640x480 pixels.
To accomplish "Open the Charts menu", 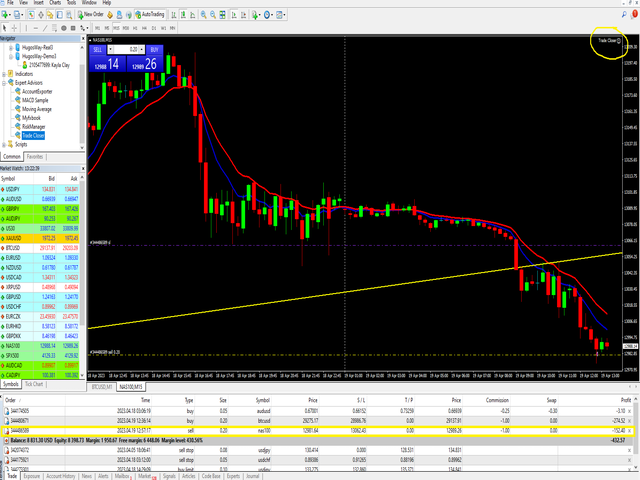I will (55, 2).
